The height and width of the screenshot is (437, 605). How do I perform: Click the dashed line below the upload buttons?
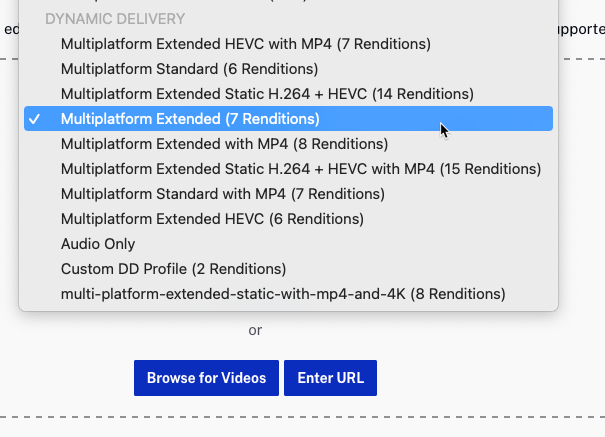click(x=300, y=417)
